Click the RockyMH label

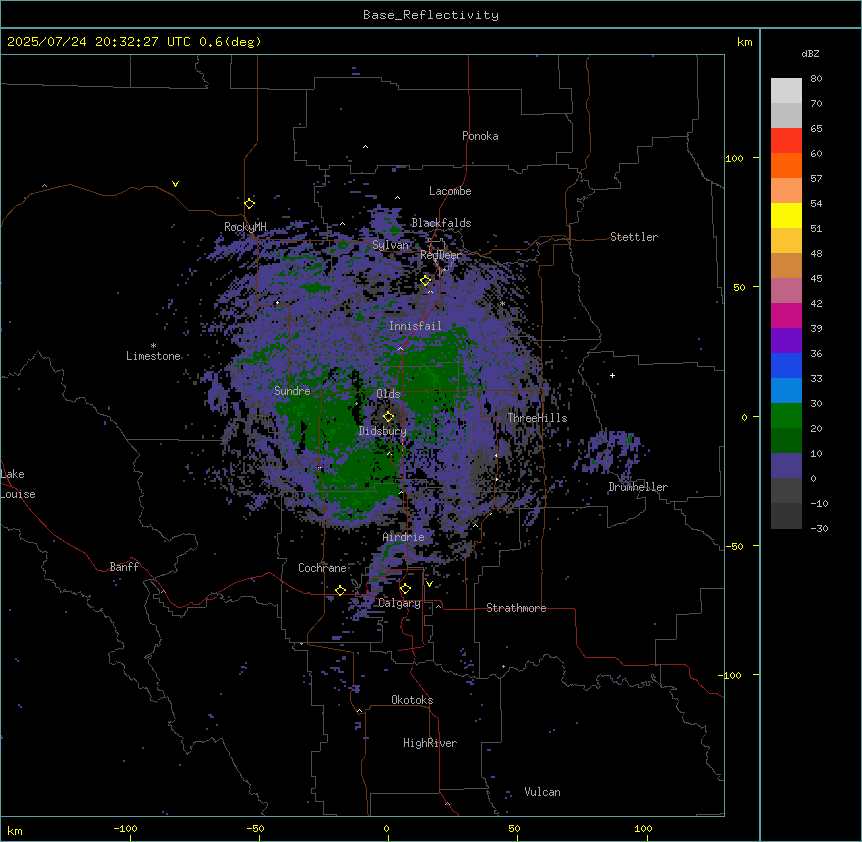245,227
